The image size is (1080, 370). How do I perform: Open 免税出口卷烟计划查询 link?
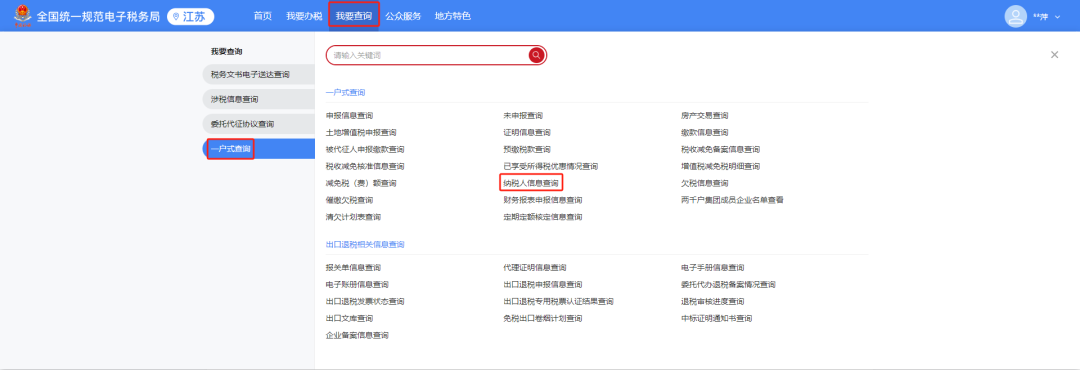coord(543,318)
